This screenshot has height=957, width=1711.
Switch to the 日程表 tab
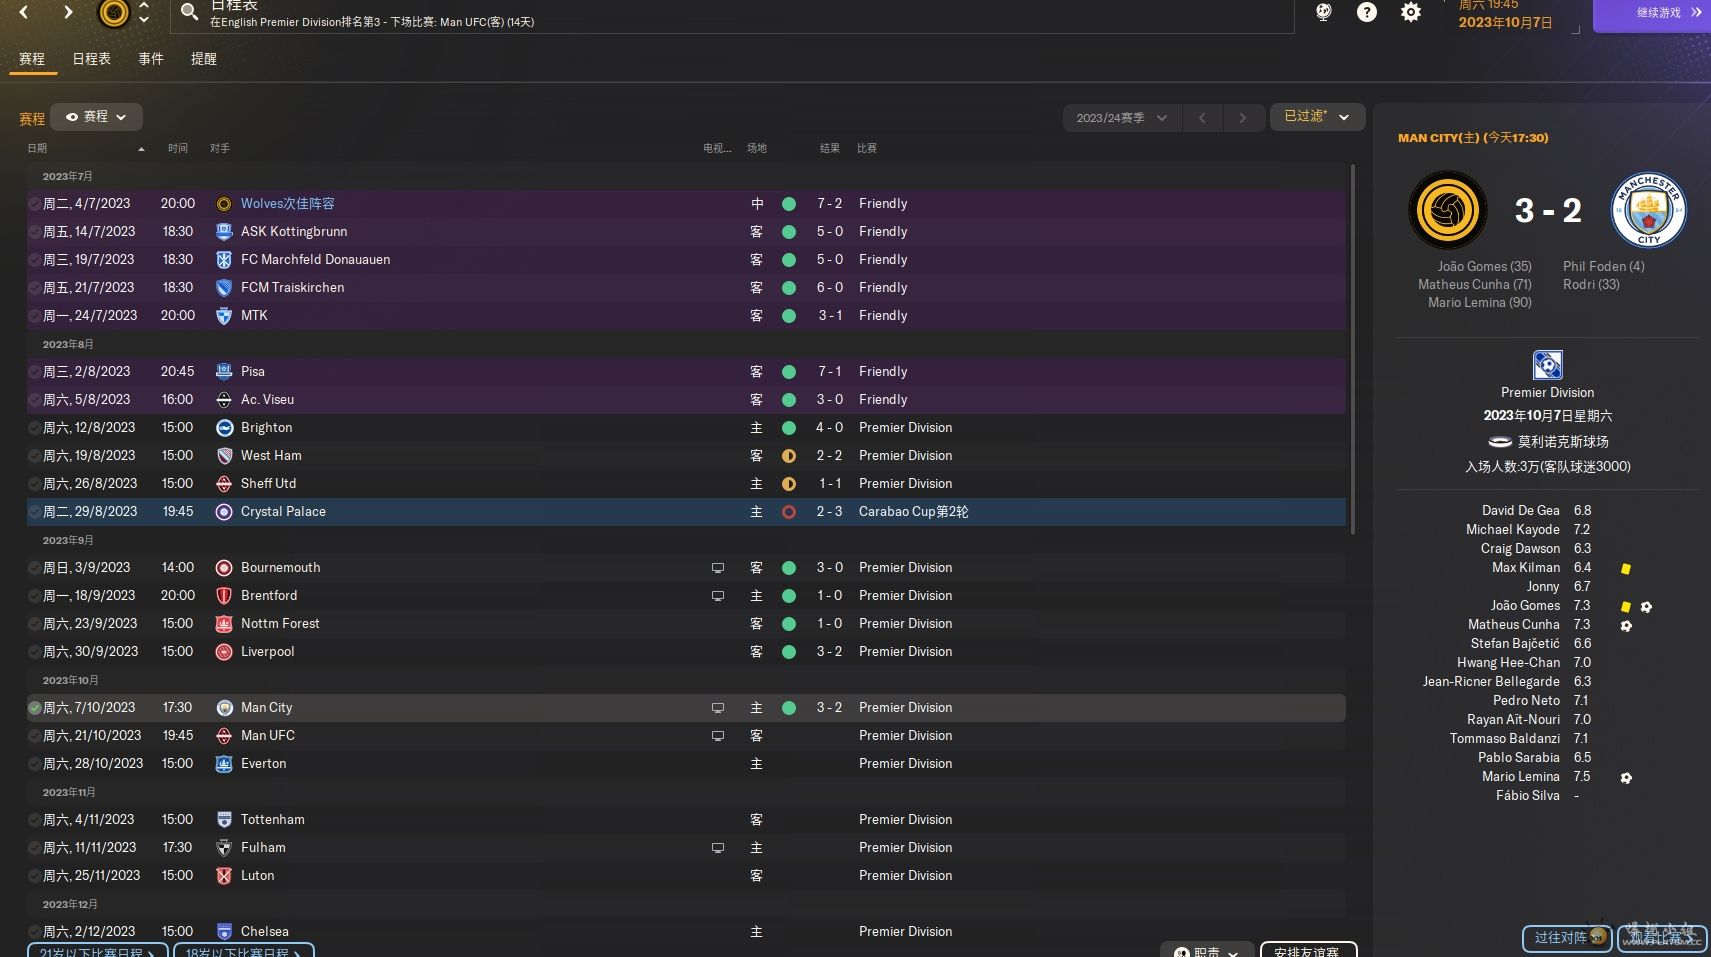tap(91, 59)
